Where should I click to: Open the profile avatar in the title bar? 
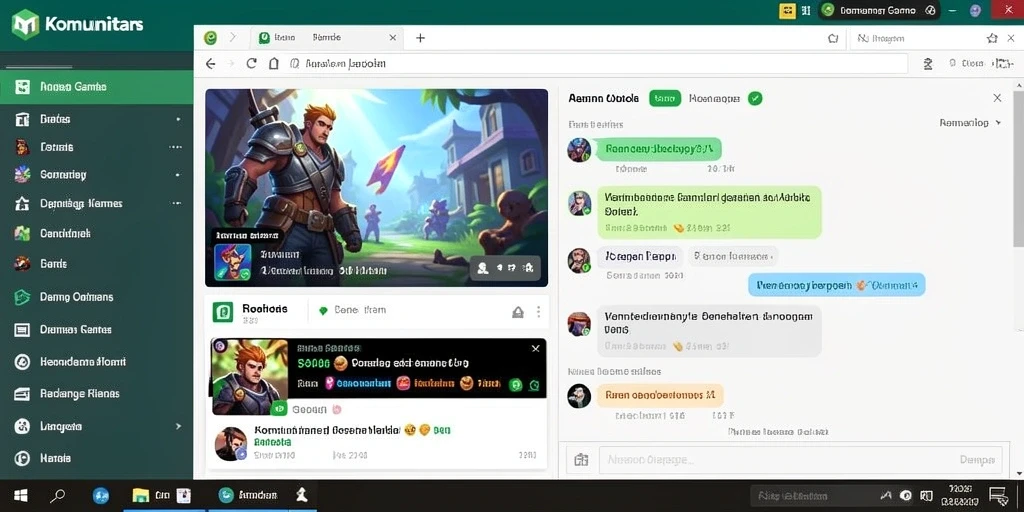(x=976, y=10)
